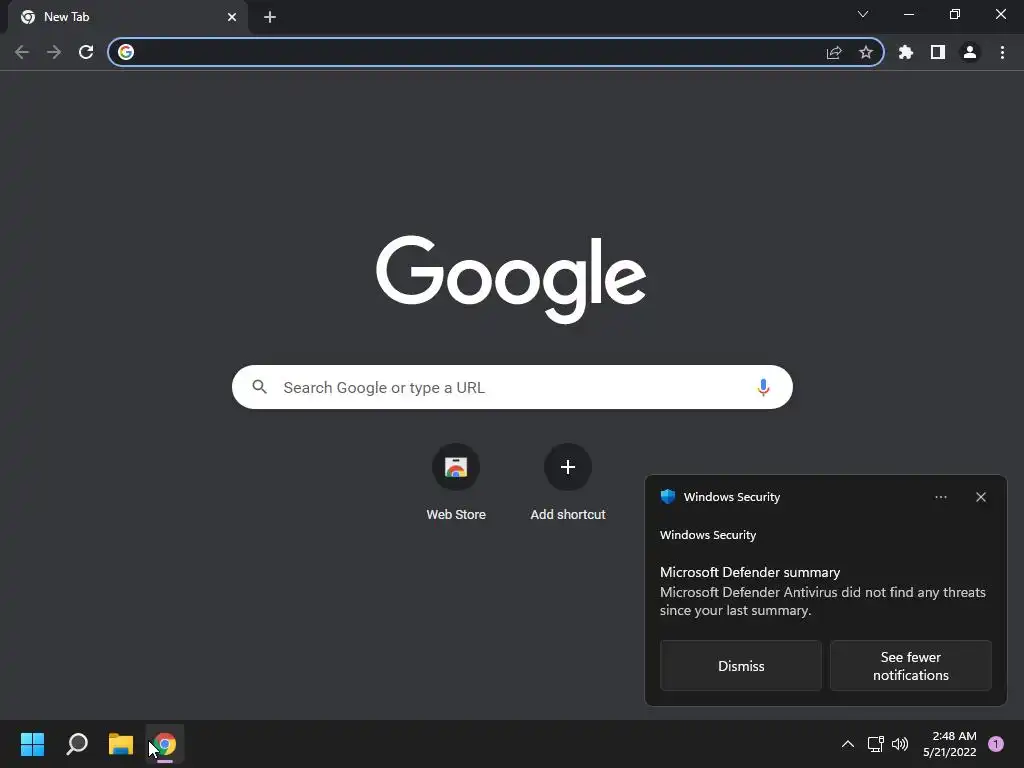
Task: Reload the current page
Action: tap(86, 52)
